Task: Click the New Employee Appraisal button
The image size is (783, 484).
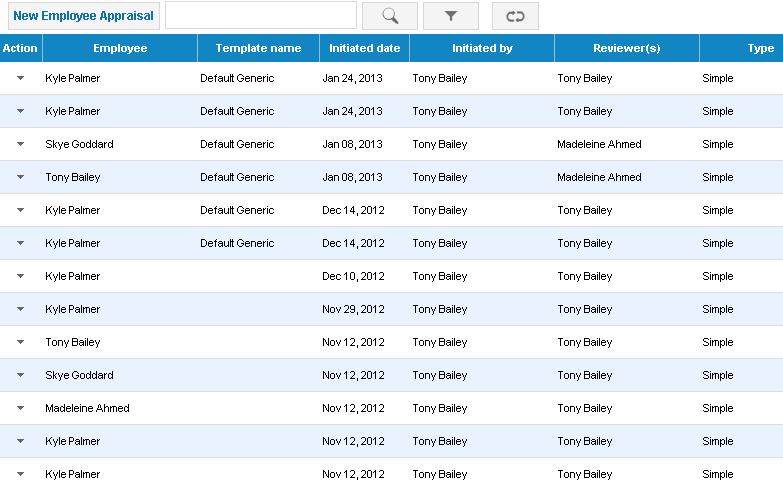Action: [83, 16]
